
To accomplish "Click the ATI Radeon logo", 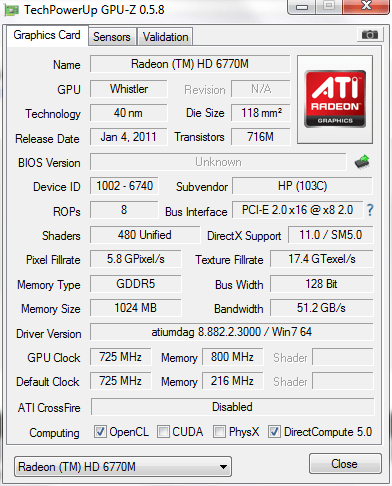I will click(335, 99).
